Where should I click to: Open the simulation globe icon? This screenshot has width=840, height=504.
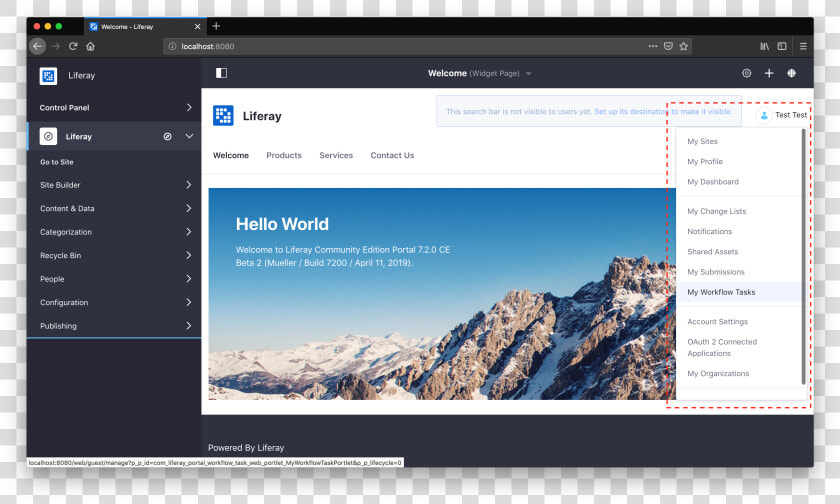point(791,73)
